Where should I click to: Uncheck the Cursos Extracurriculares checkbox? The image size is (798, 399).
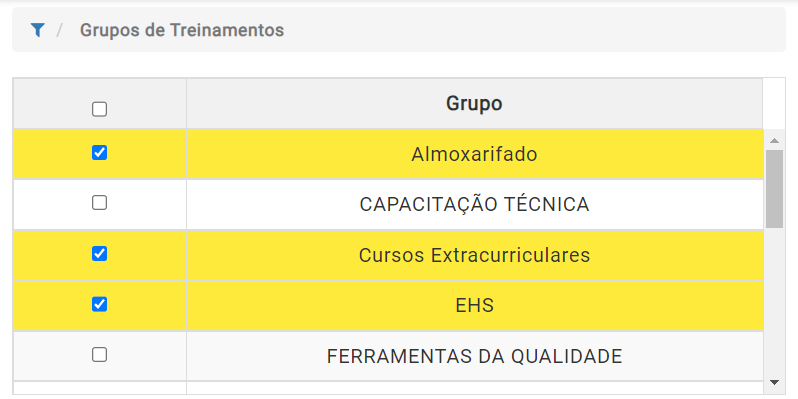pyautogui.click(x=99, y=253)
